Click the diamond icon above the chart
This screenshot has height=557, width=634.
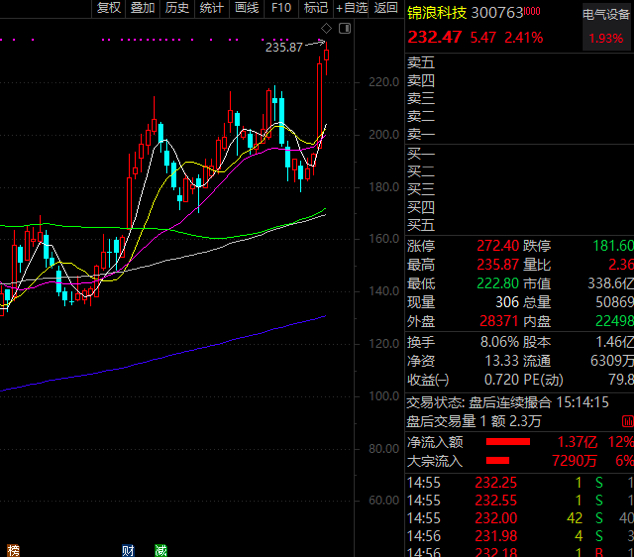(326, 29)
